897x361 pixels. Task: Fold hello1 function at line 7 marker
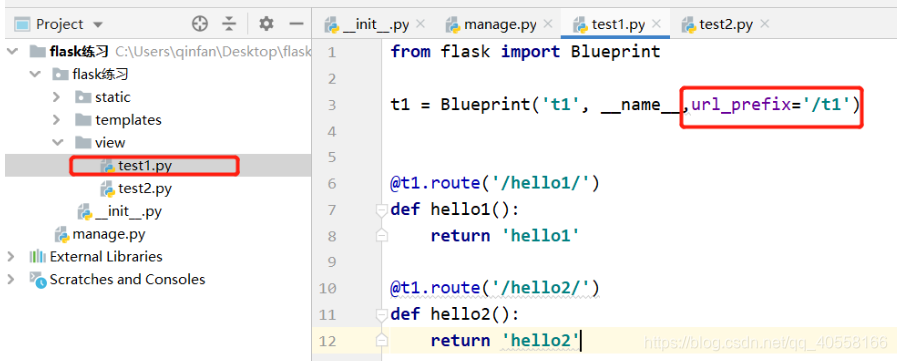tap(381, 211)
